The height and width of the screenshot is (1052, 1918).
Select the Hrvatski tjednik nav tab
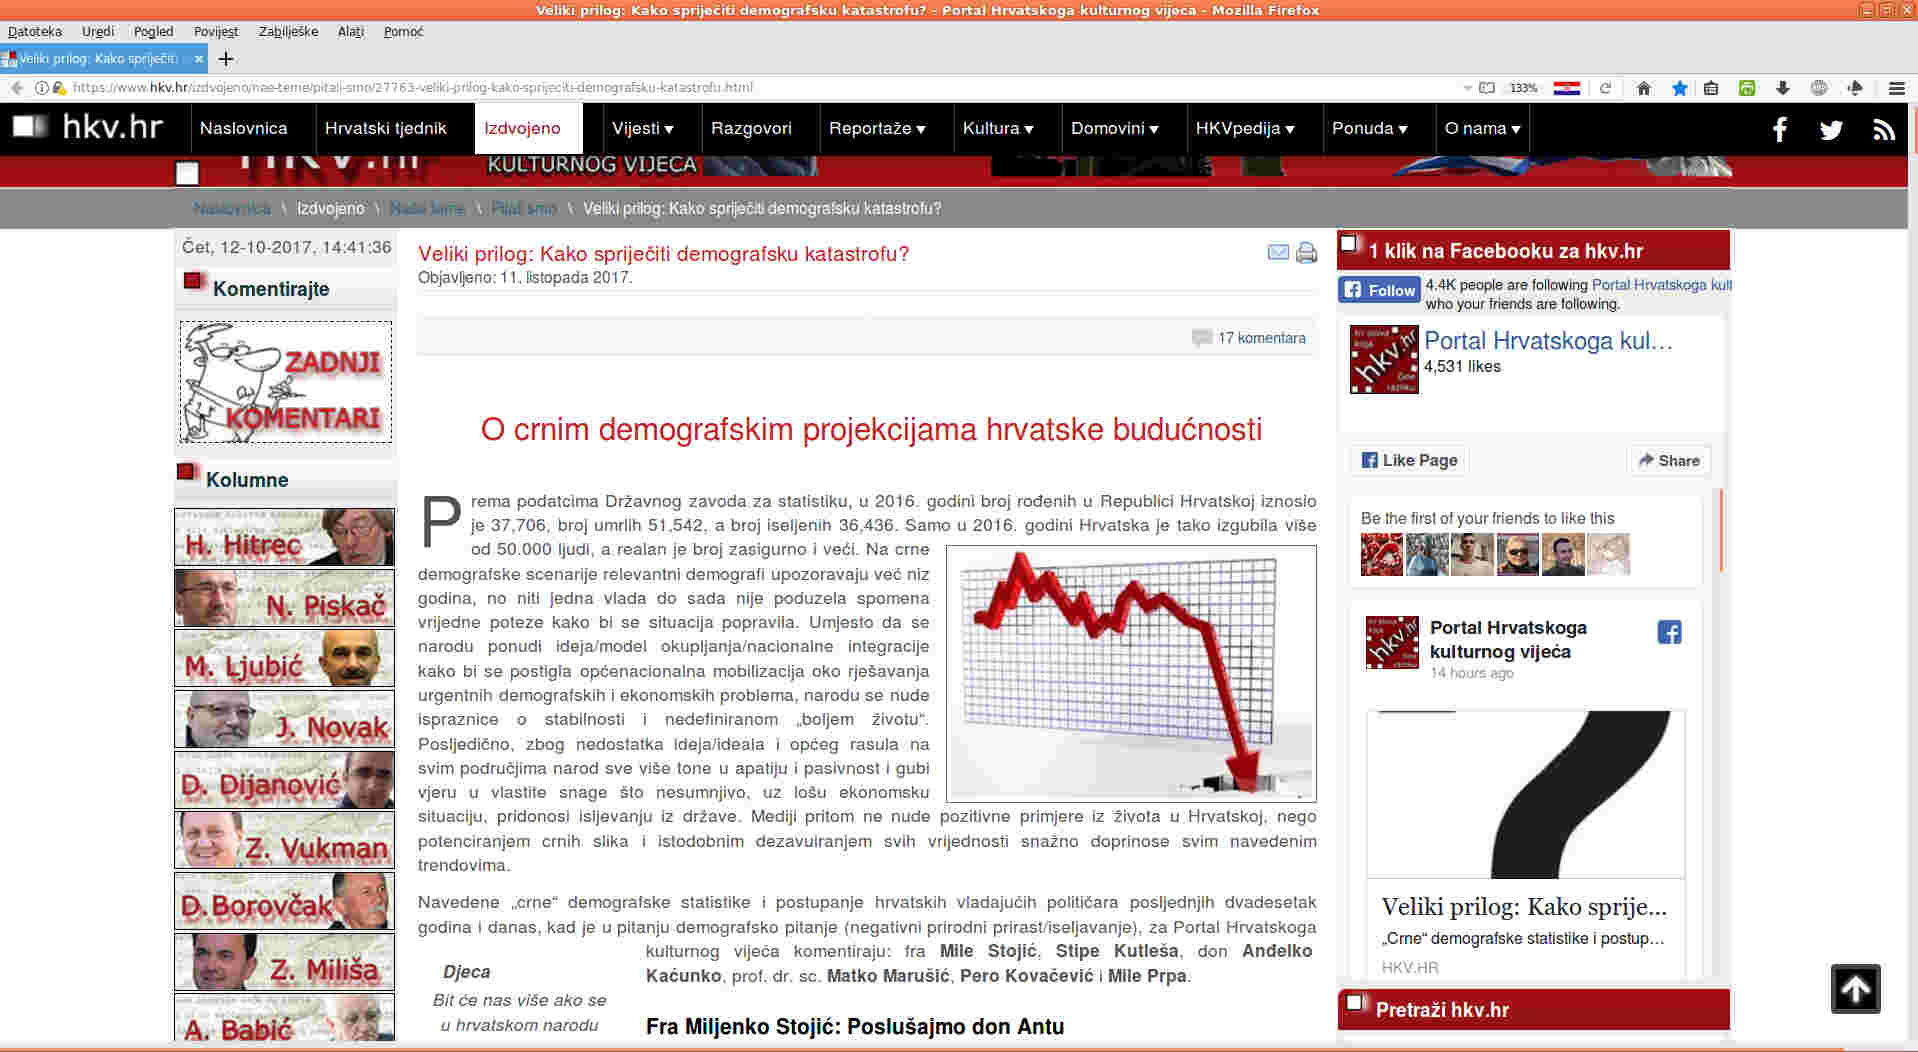[x=385, y=128]
